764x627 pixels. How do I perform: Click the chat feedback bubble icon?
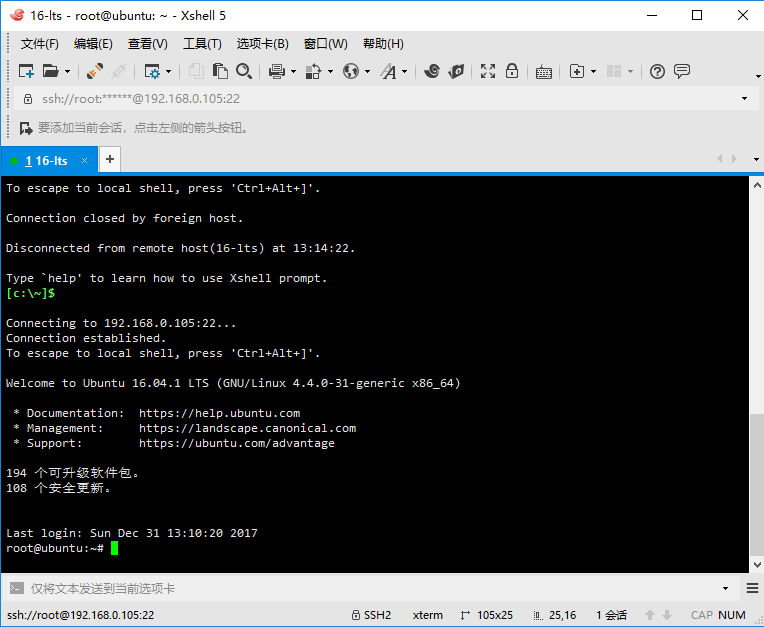point(682,71)
